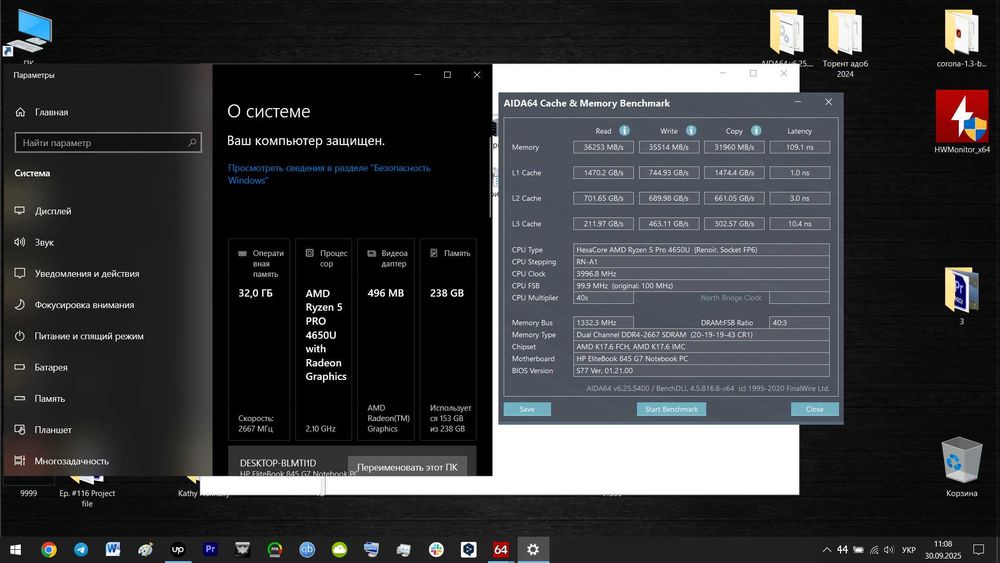The width and height of the screenshot is (1000, 563).
Task: Click the Save button in AIDA64
Action: pyautogui.click(x=527, y=409)
